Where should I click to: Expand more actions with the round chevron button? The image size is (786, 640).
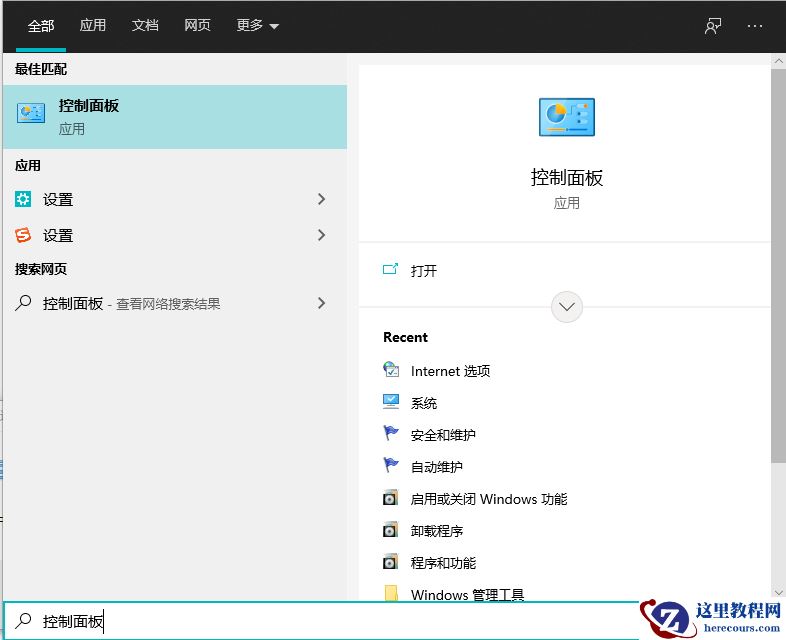pos(566,307)
